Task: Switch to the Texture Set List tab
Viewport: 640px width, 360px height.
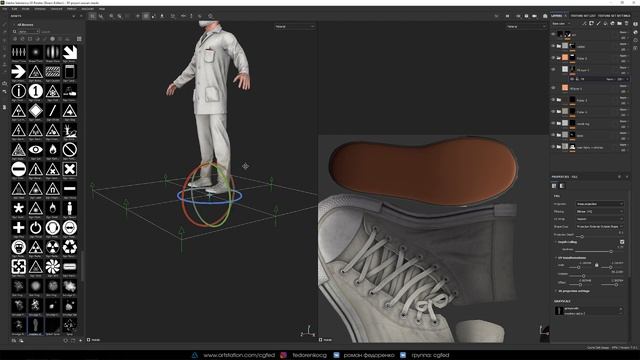Action: click(x=583, y=16)
